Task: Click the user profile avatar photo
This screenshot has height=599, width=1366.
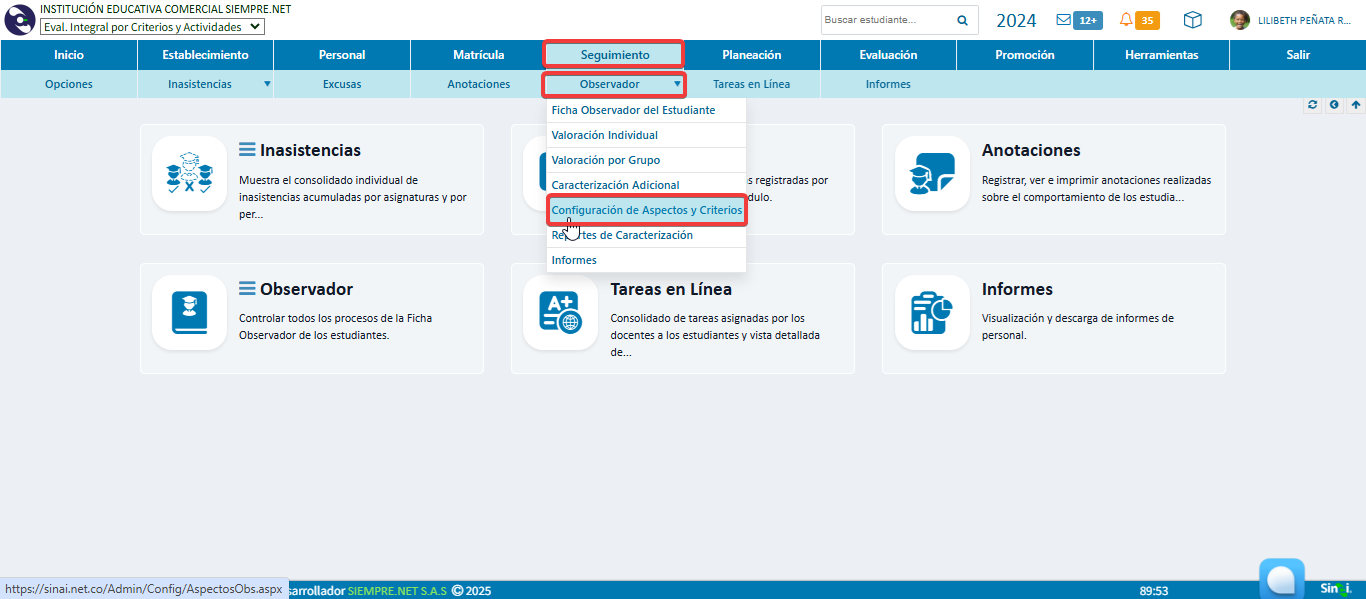Action: [x=1239, y=20]
